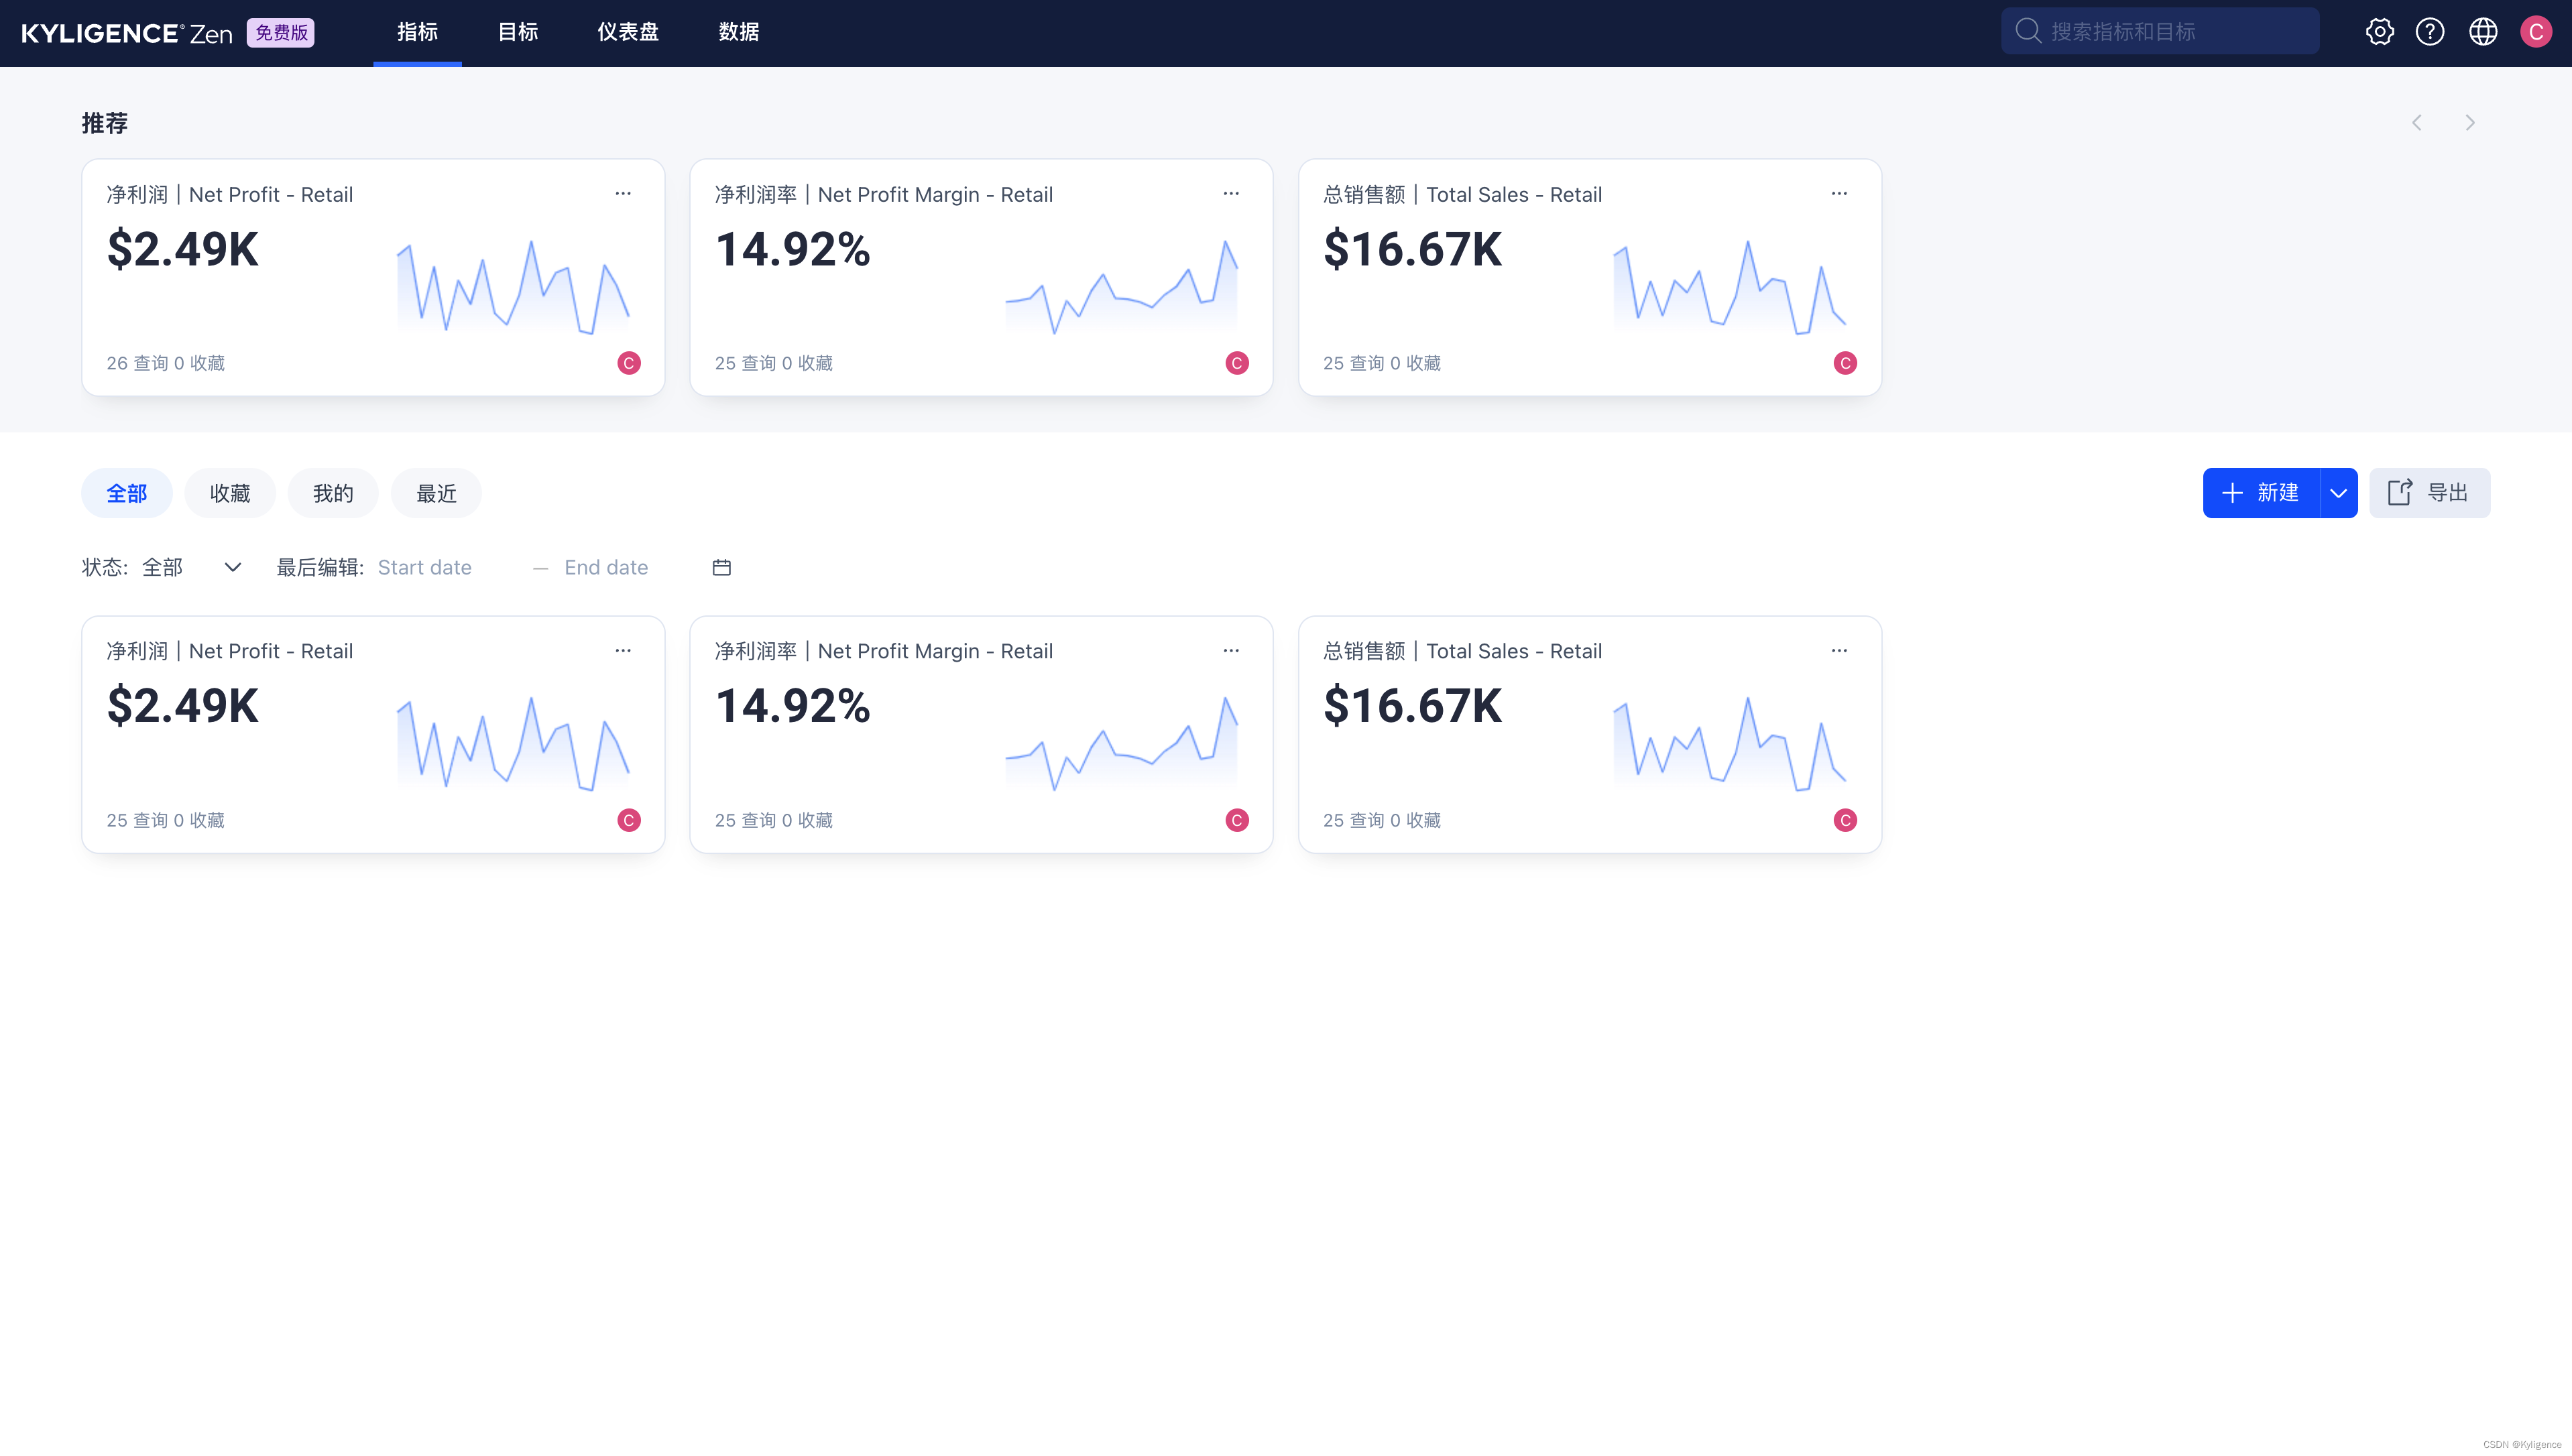Open the 仪表盘 tab

point(628,32)
